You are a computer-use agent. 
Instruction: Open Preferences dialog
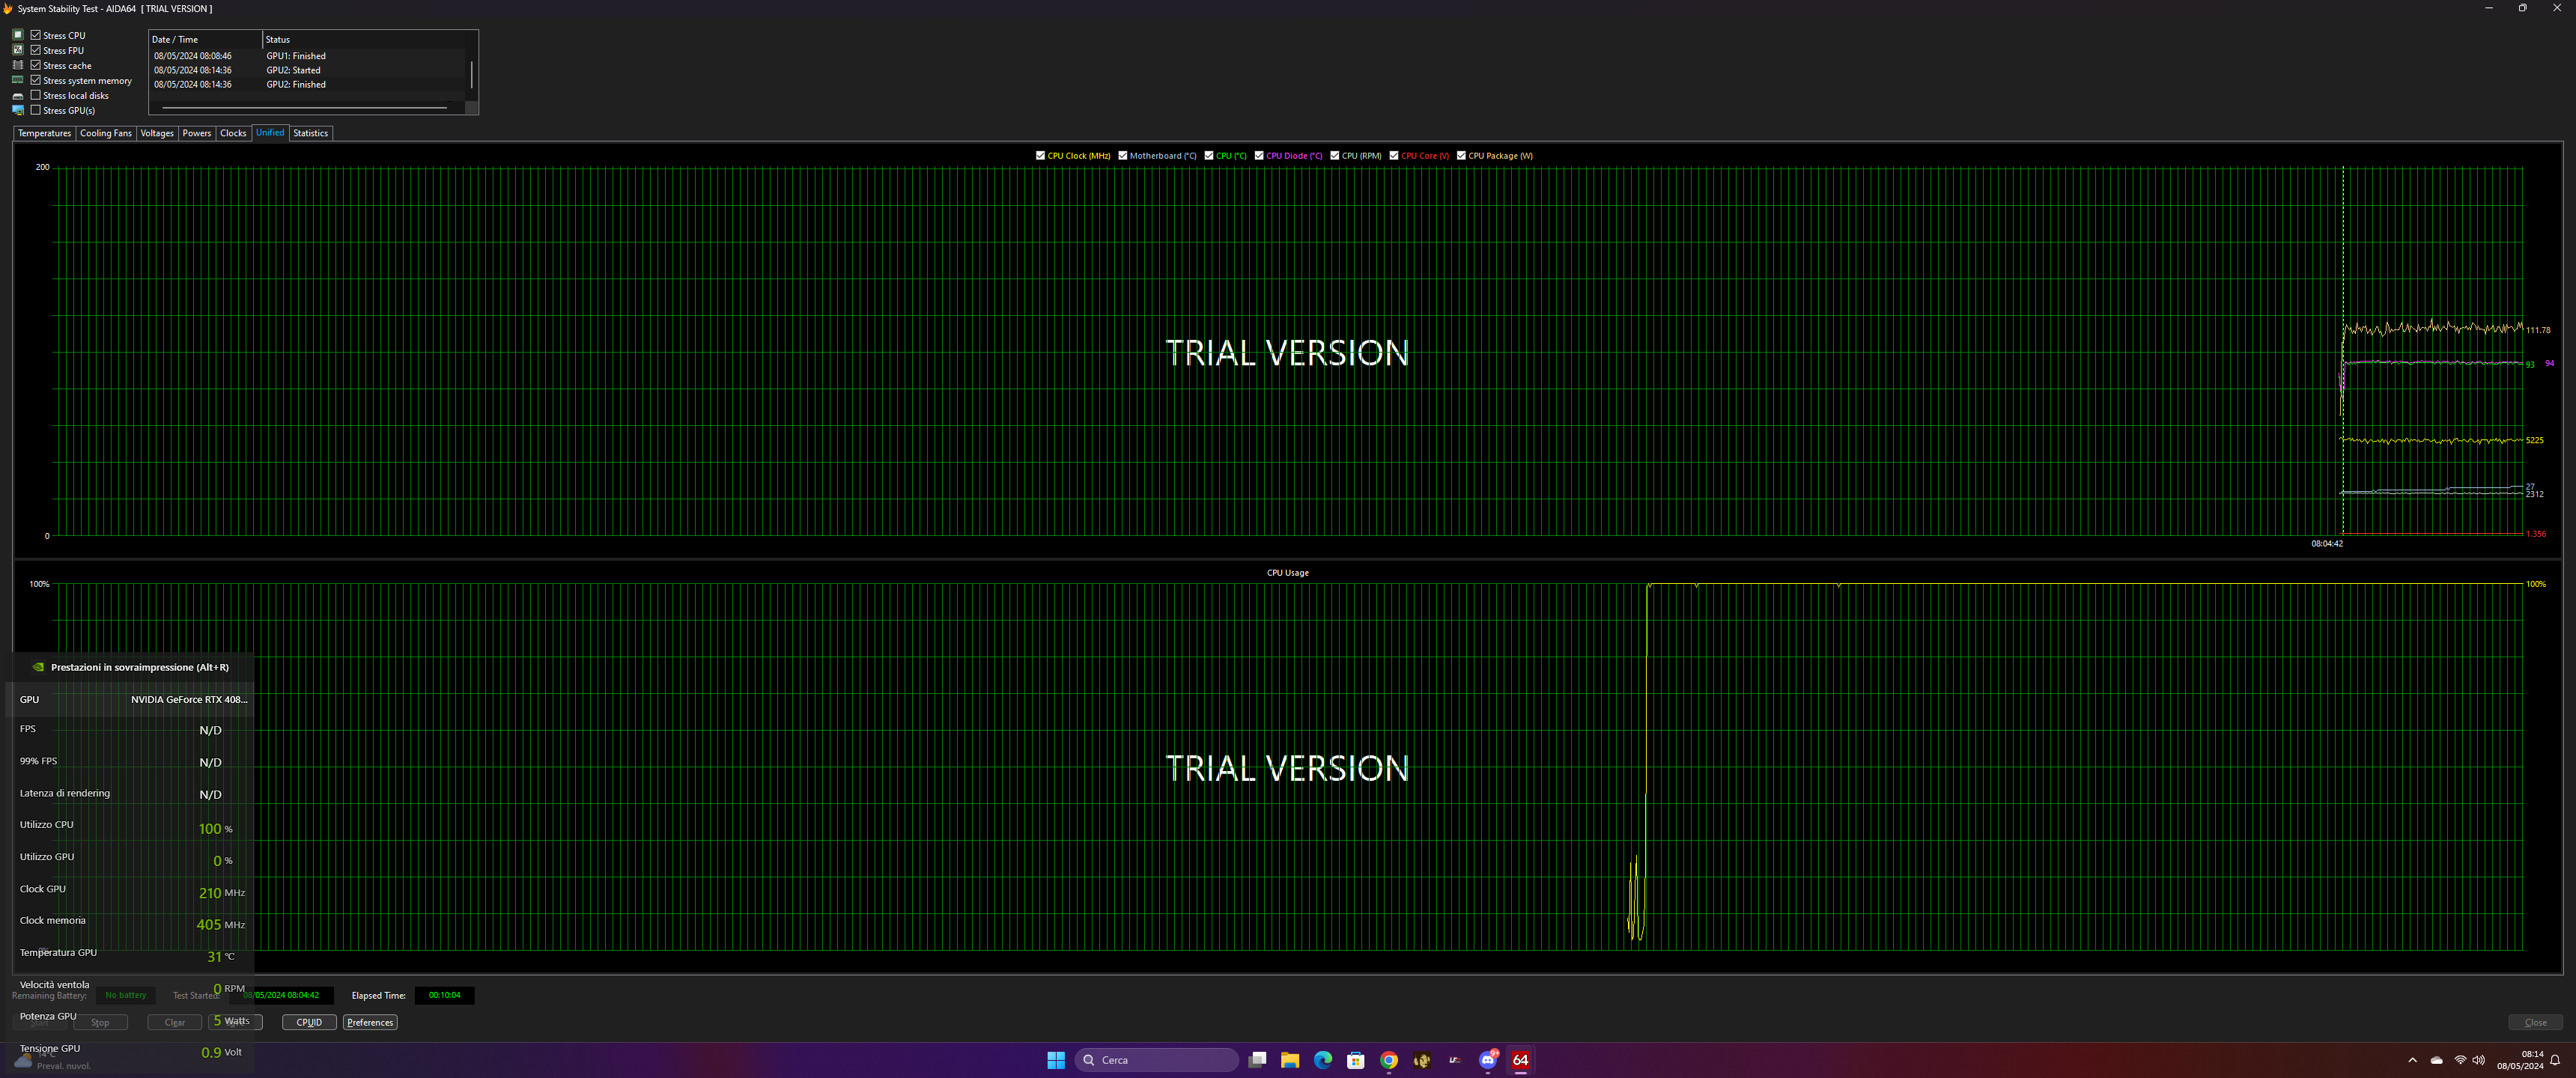[370, 1022]
